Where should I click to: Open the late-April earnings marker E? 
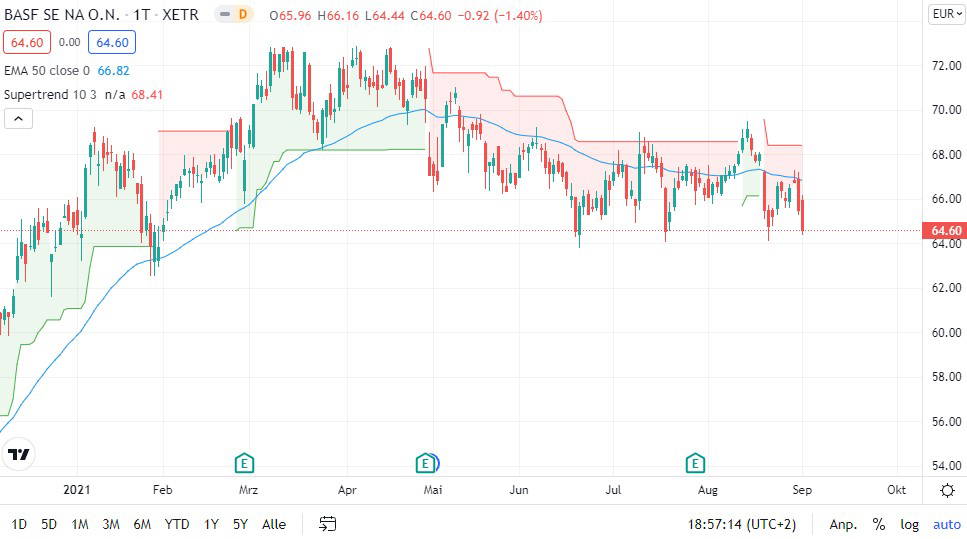pyautogui.click(x=425, y=463)
